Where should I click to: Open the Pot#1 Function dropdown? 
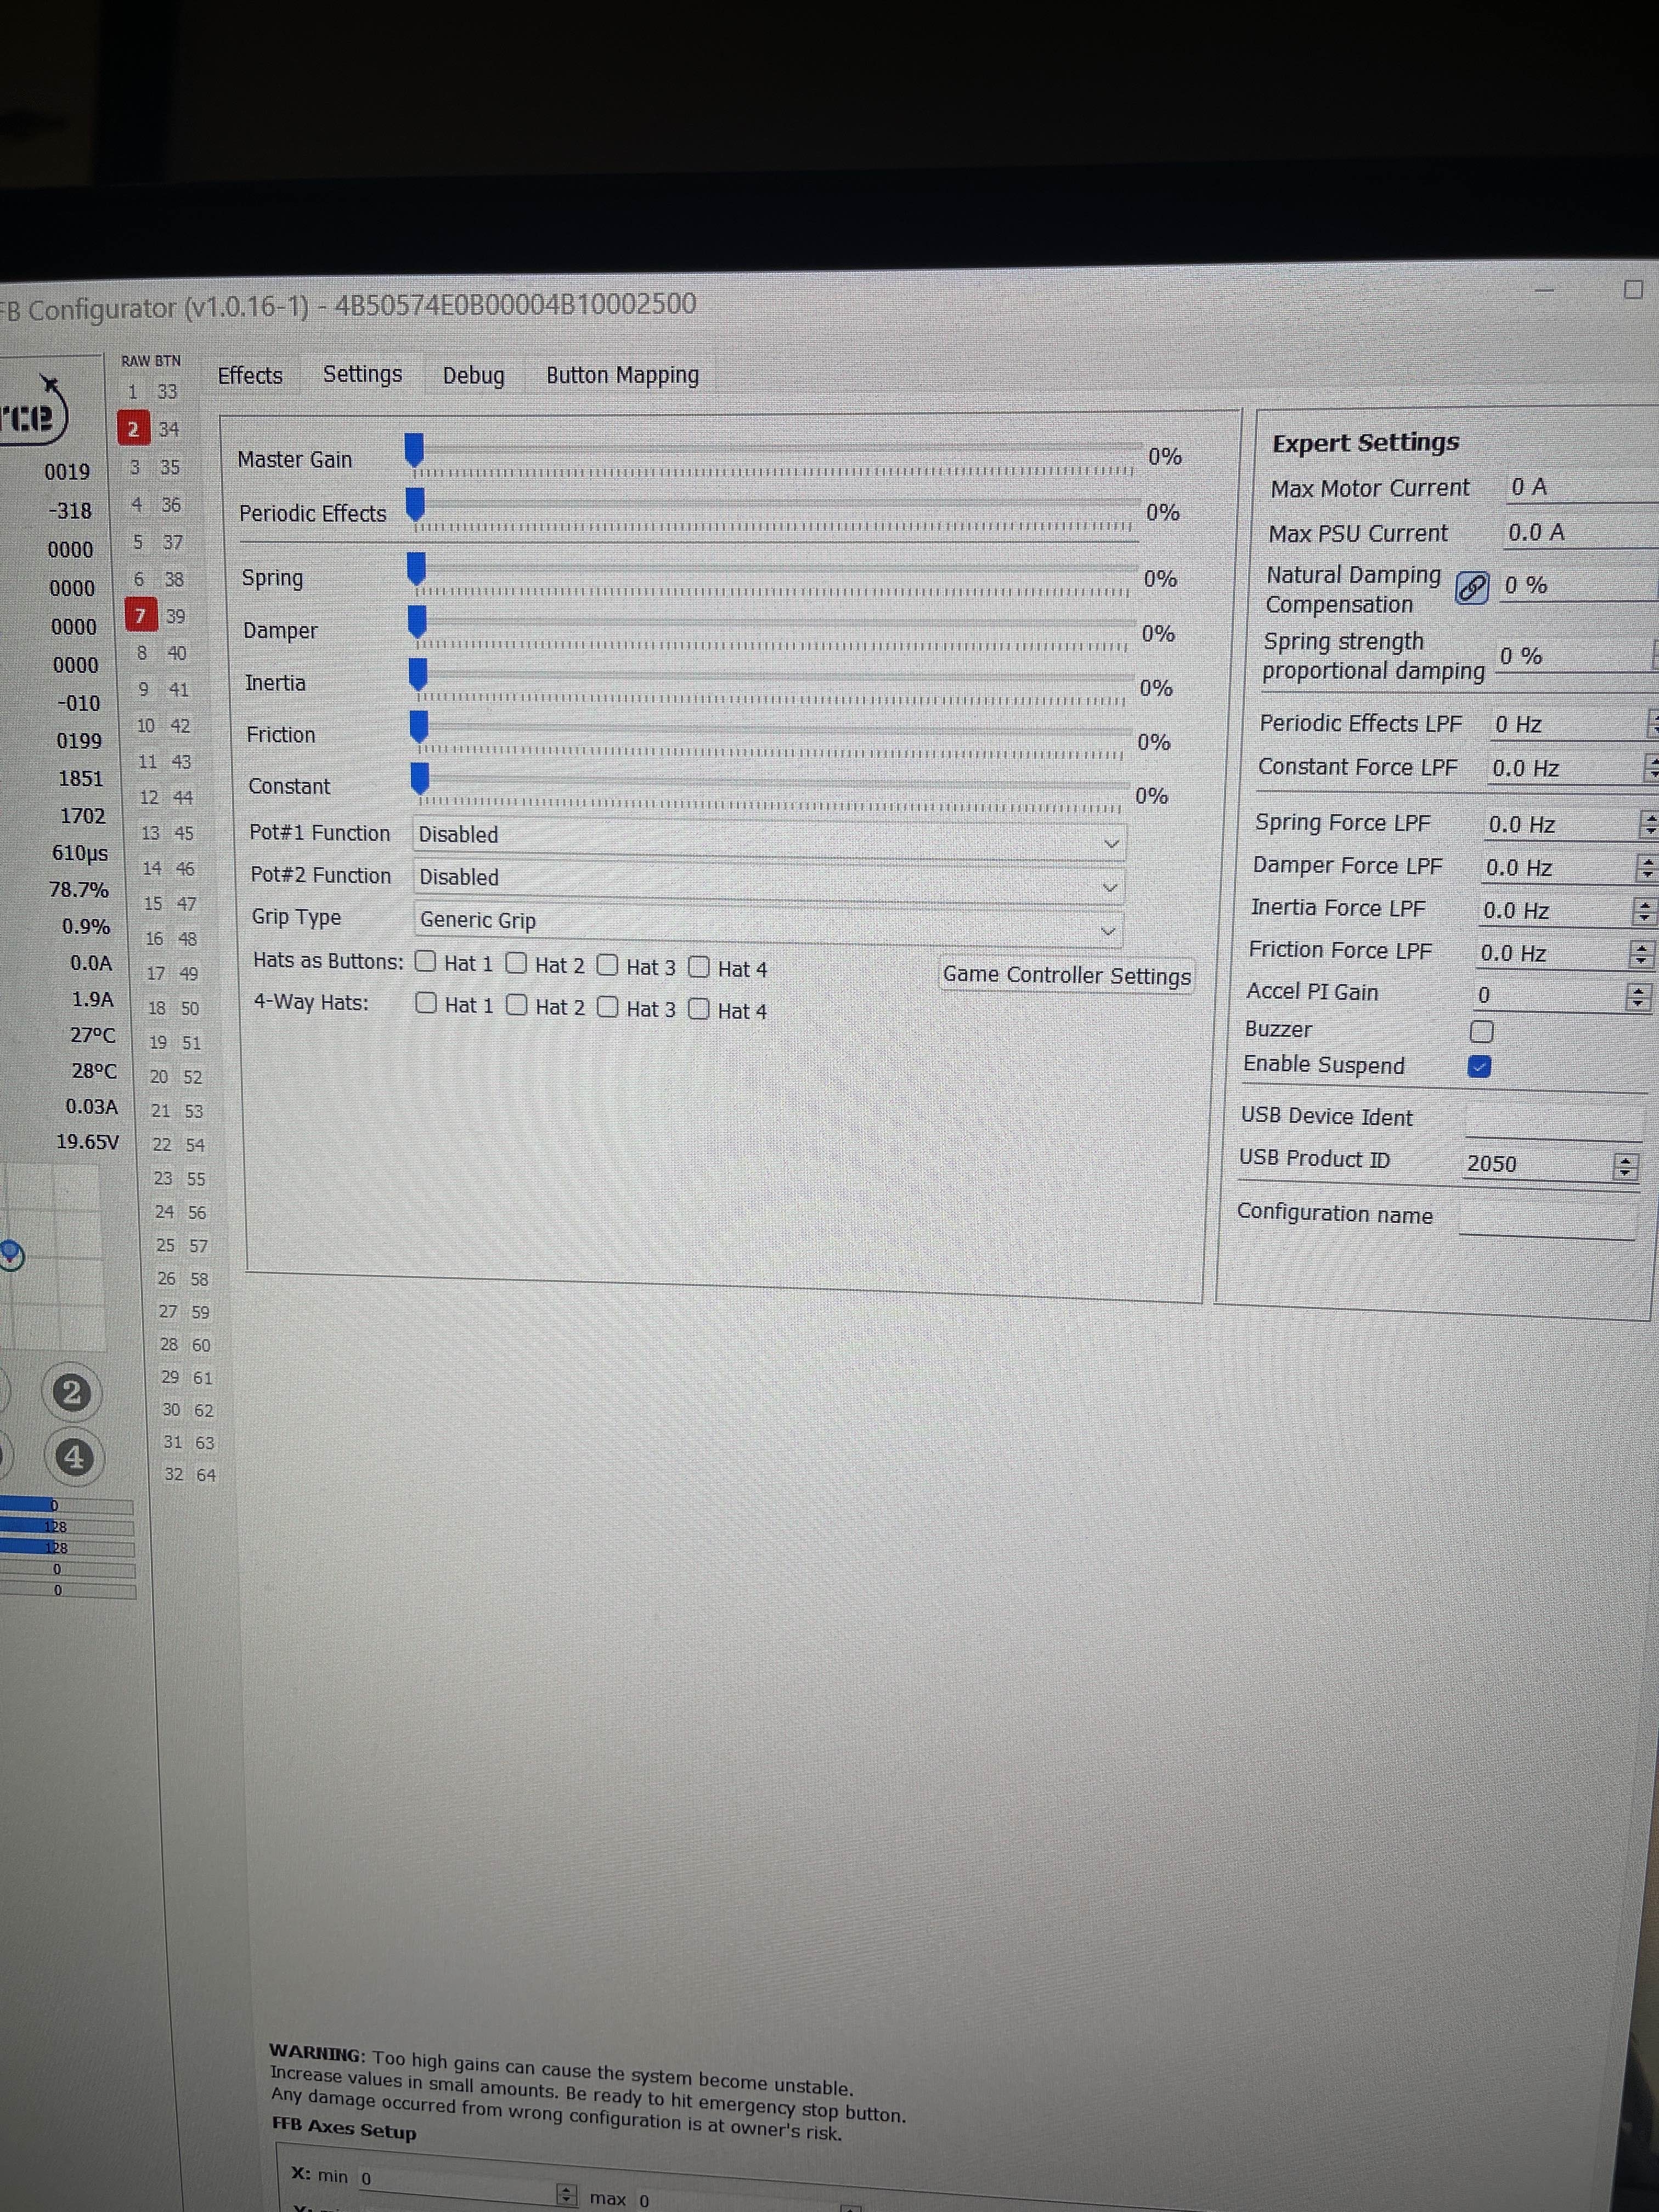[768, 838]
